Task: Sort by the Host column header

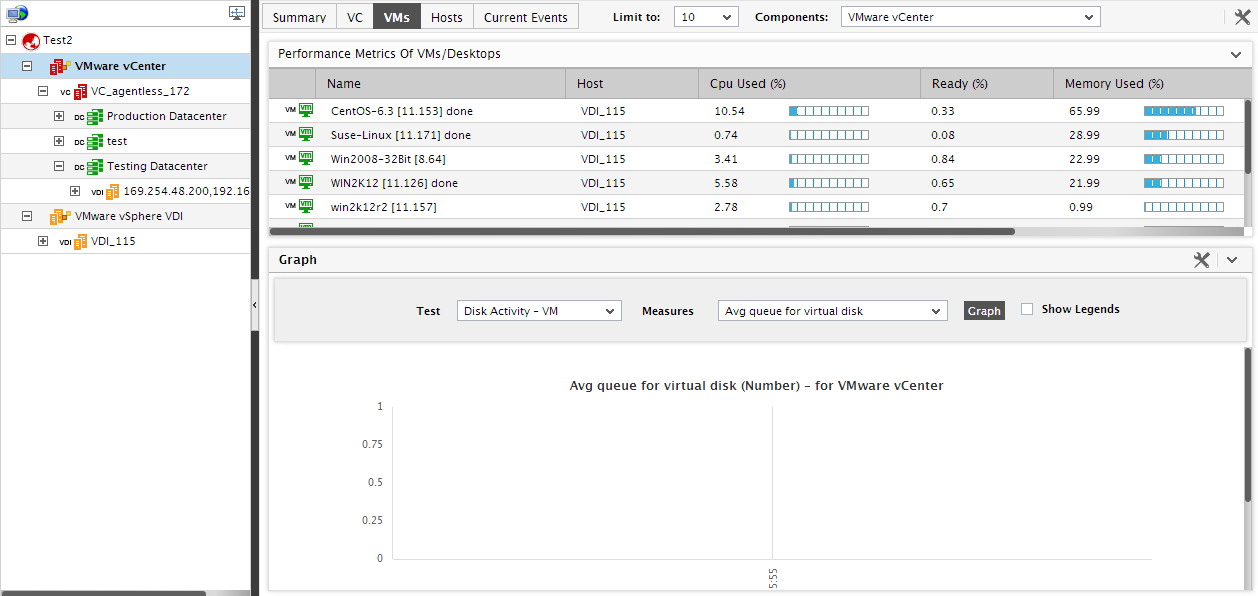Action: (x=631, y=84)
